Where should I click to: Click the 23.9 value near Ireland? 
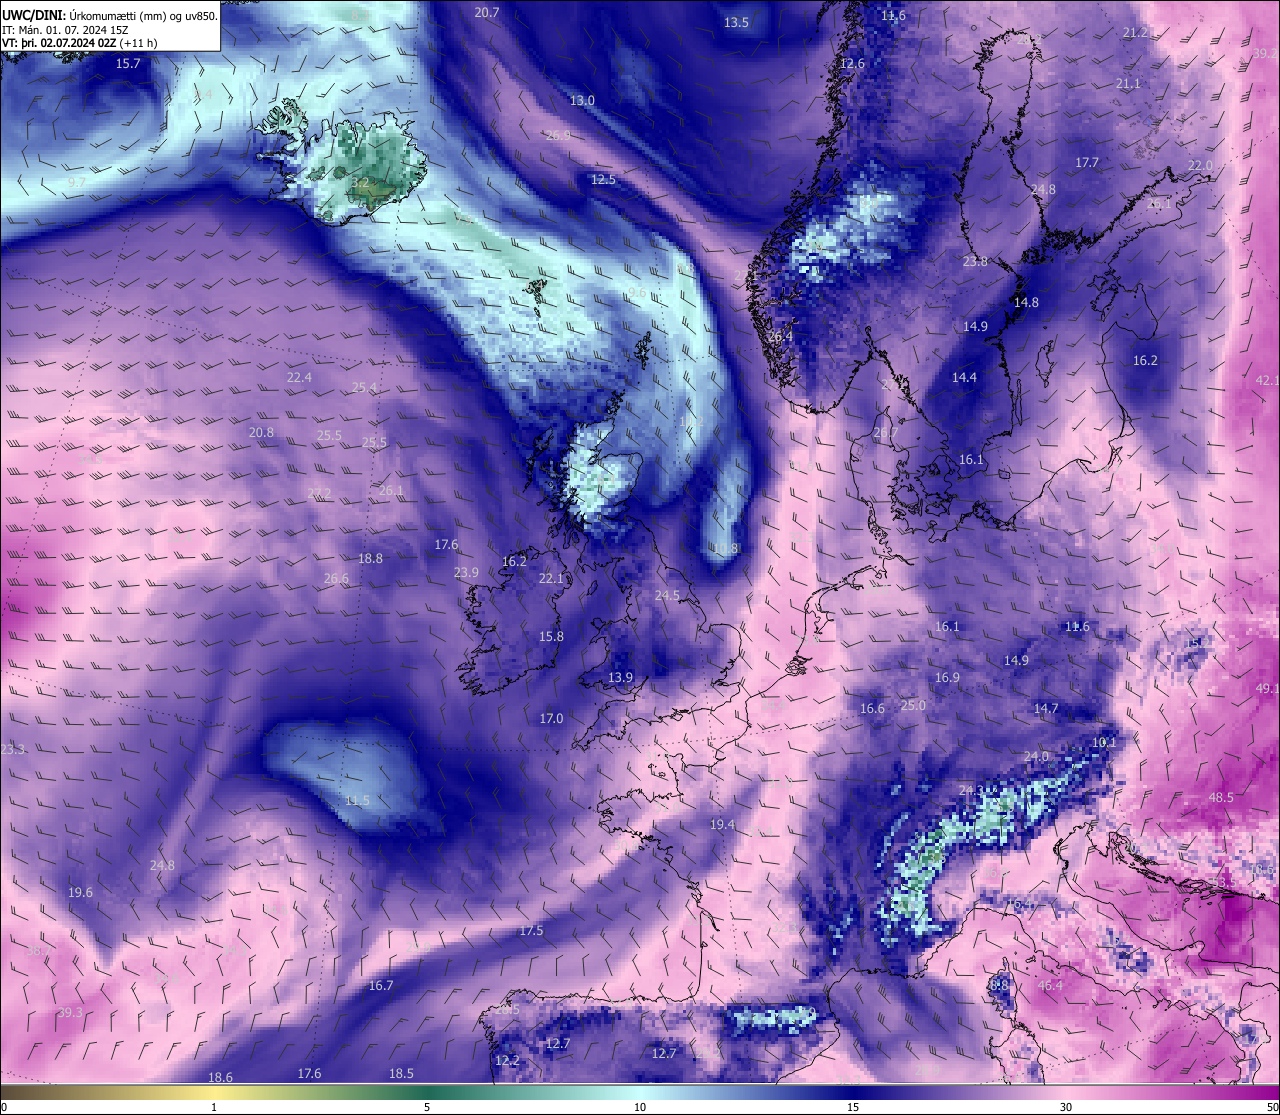point(466,572)
